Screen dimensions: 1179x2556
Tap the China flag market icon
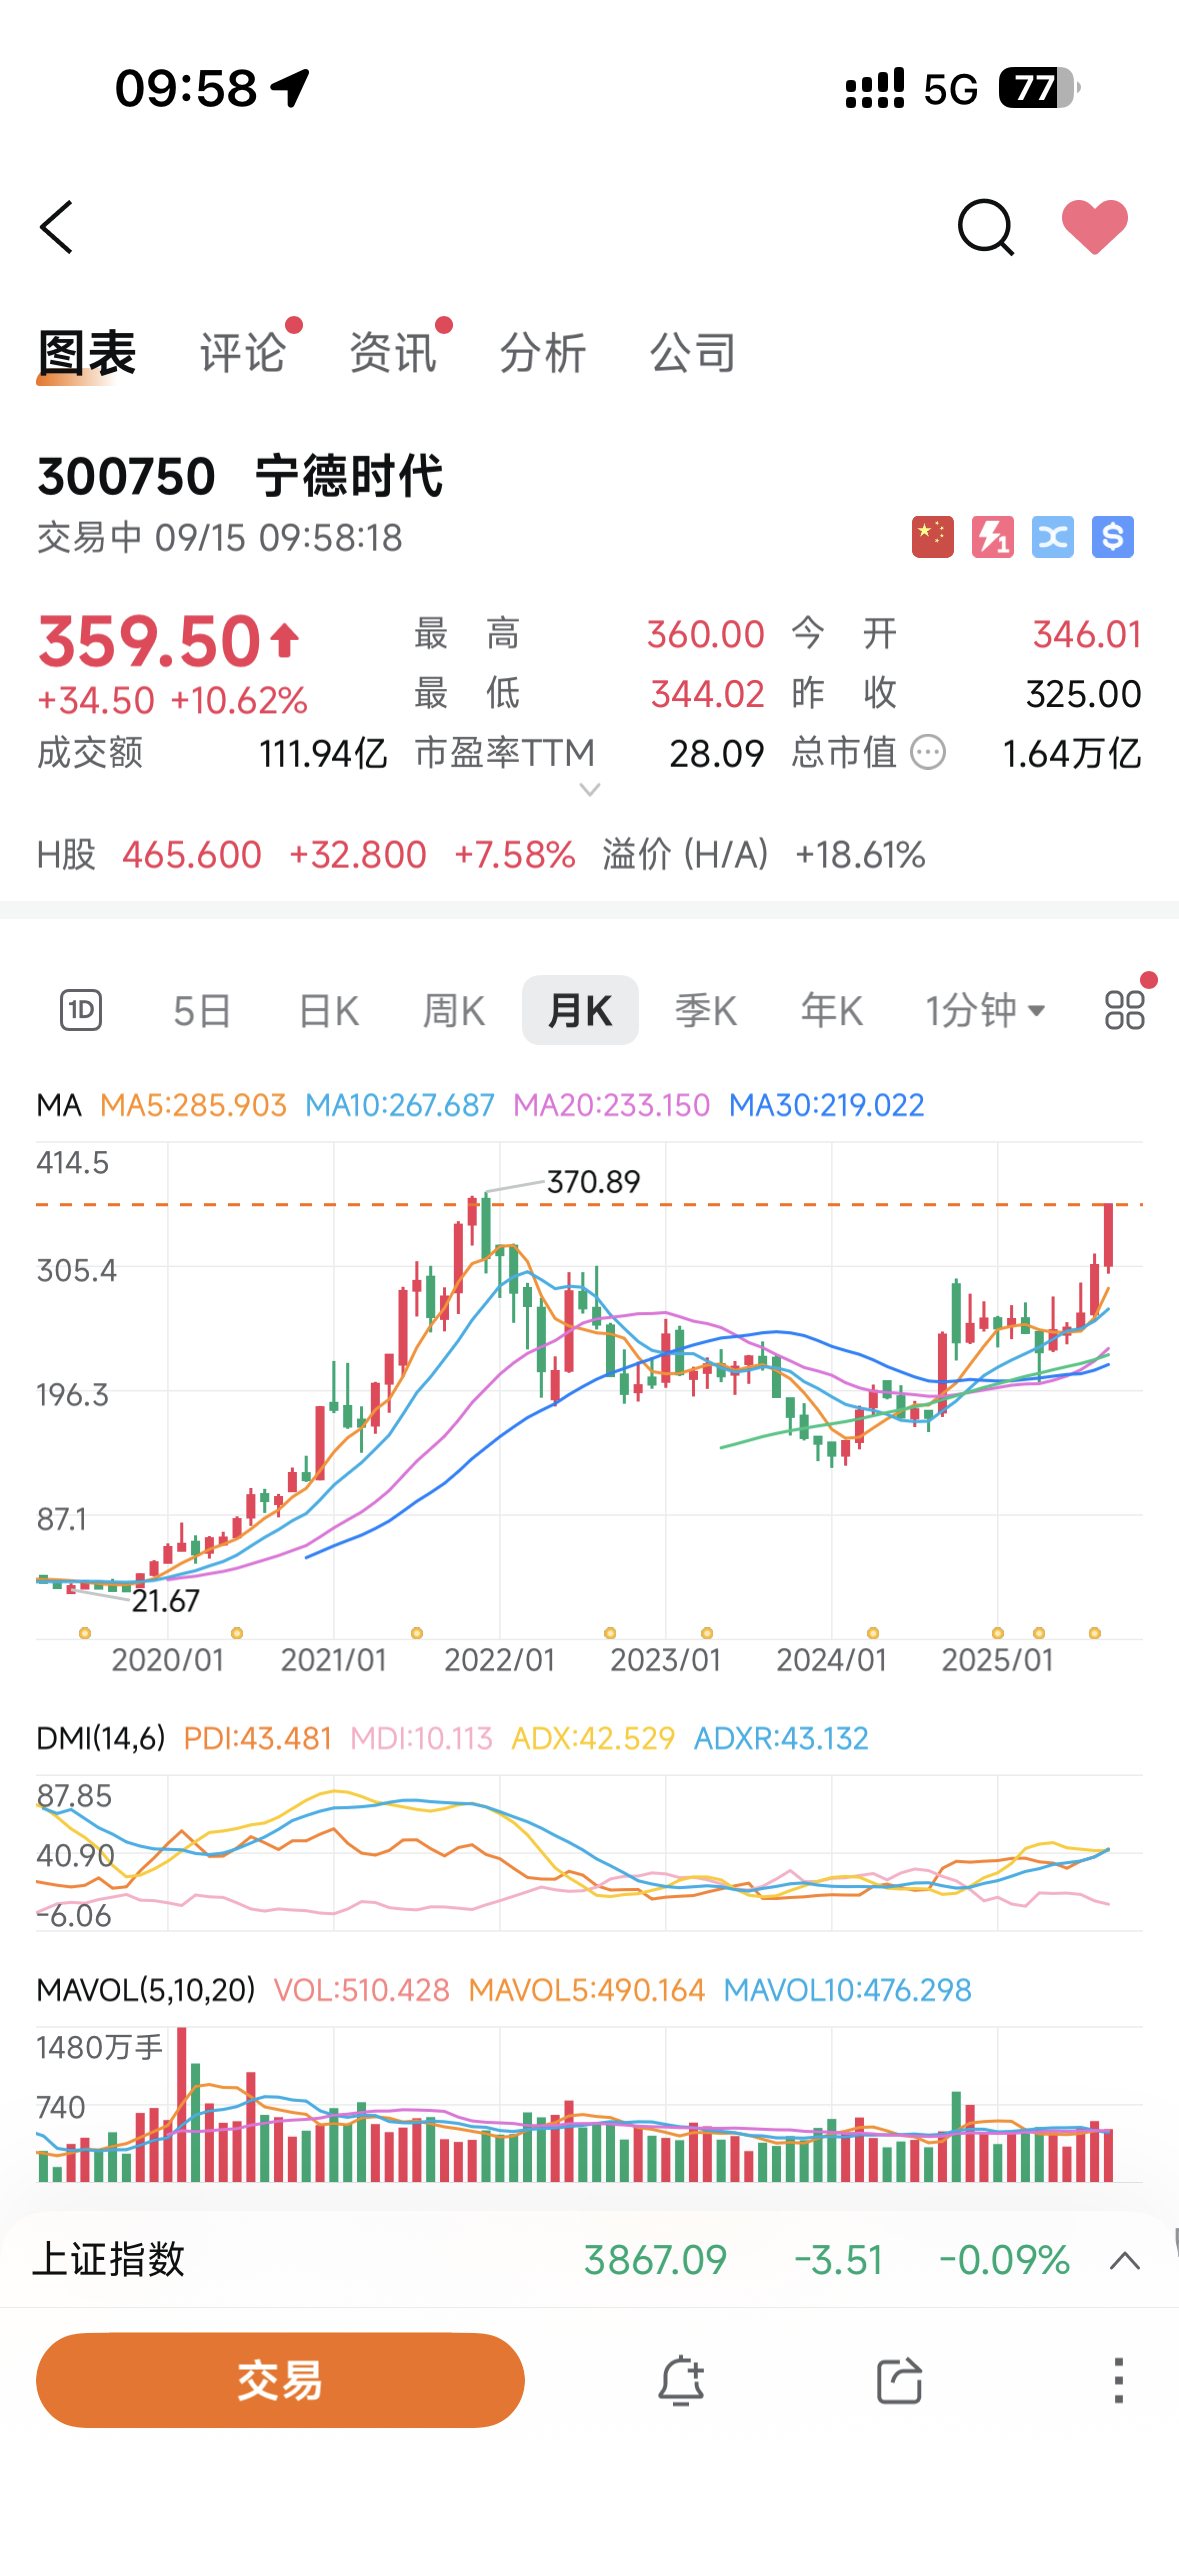coord(933,537)
